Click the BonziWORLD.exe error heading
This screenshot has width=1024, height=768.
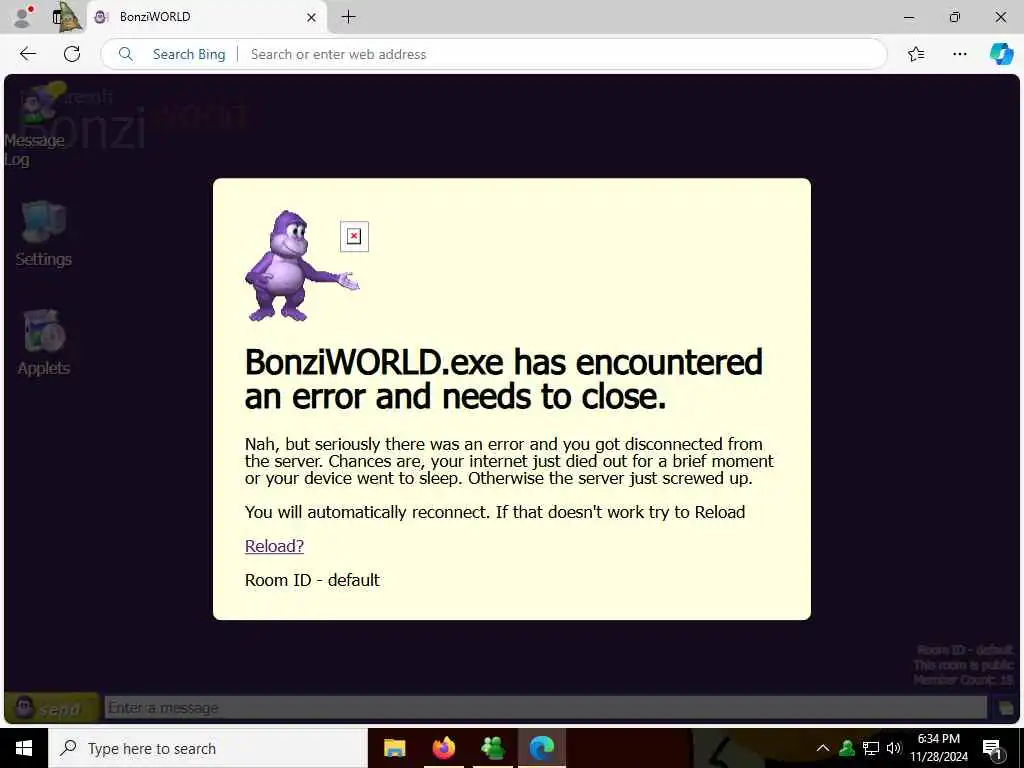(504, 379)
